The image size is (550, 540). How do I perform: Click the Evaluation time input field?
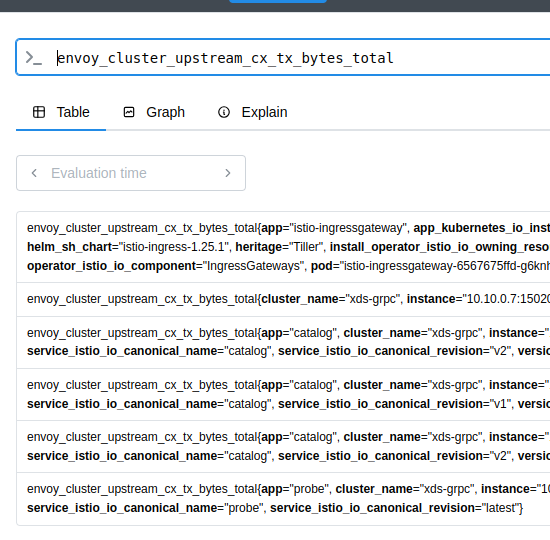(130, 173)
